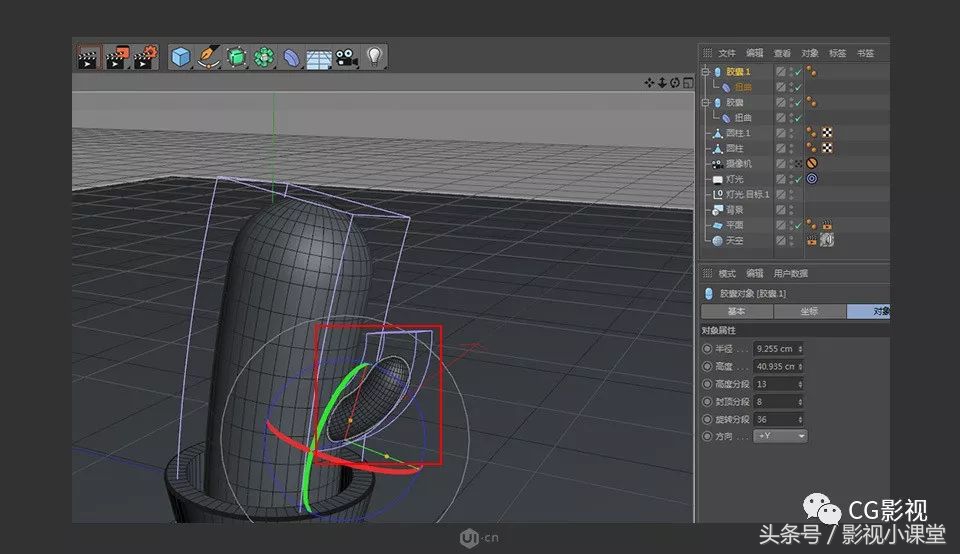Click the Camera object toolbar icon

[347, 58]
